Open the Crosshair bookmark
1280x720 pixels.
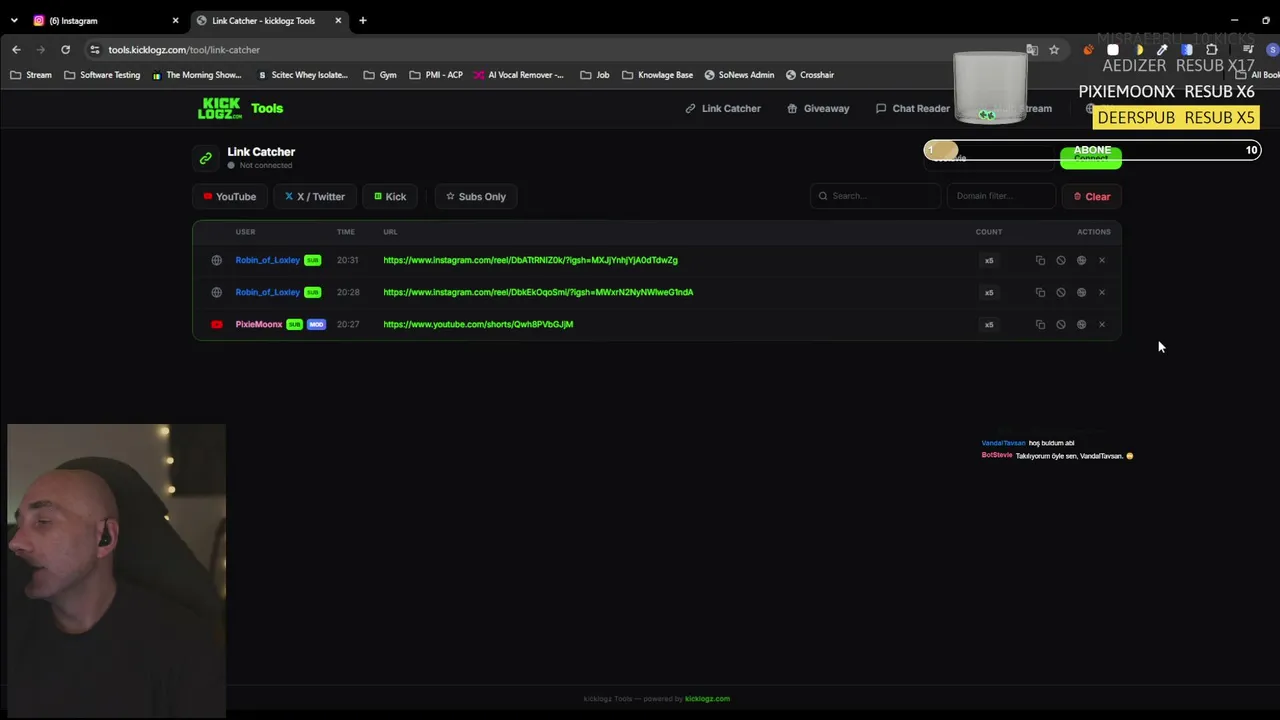(x=810, y=75)
